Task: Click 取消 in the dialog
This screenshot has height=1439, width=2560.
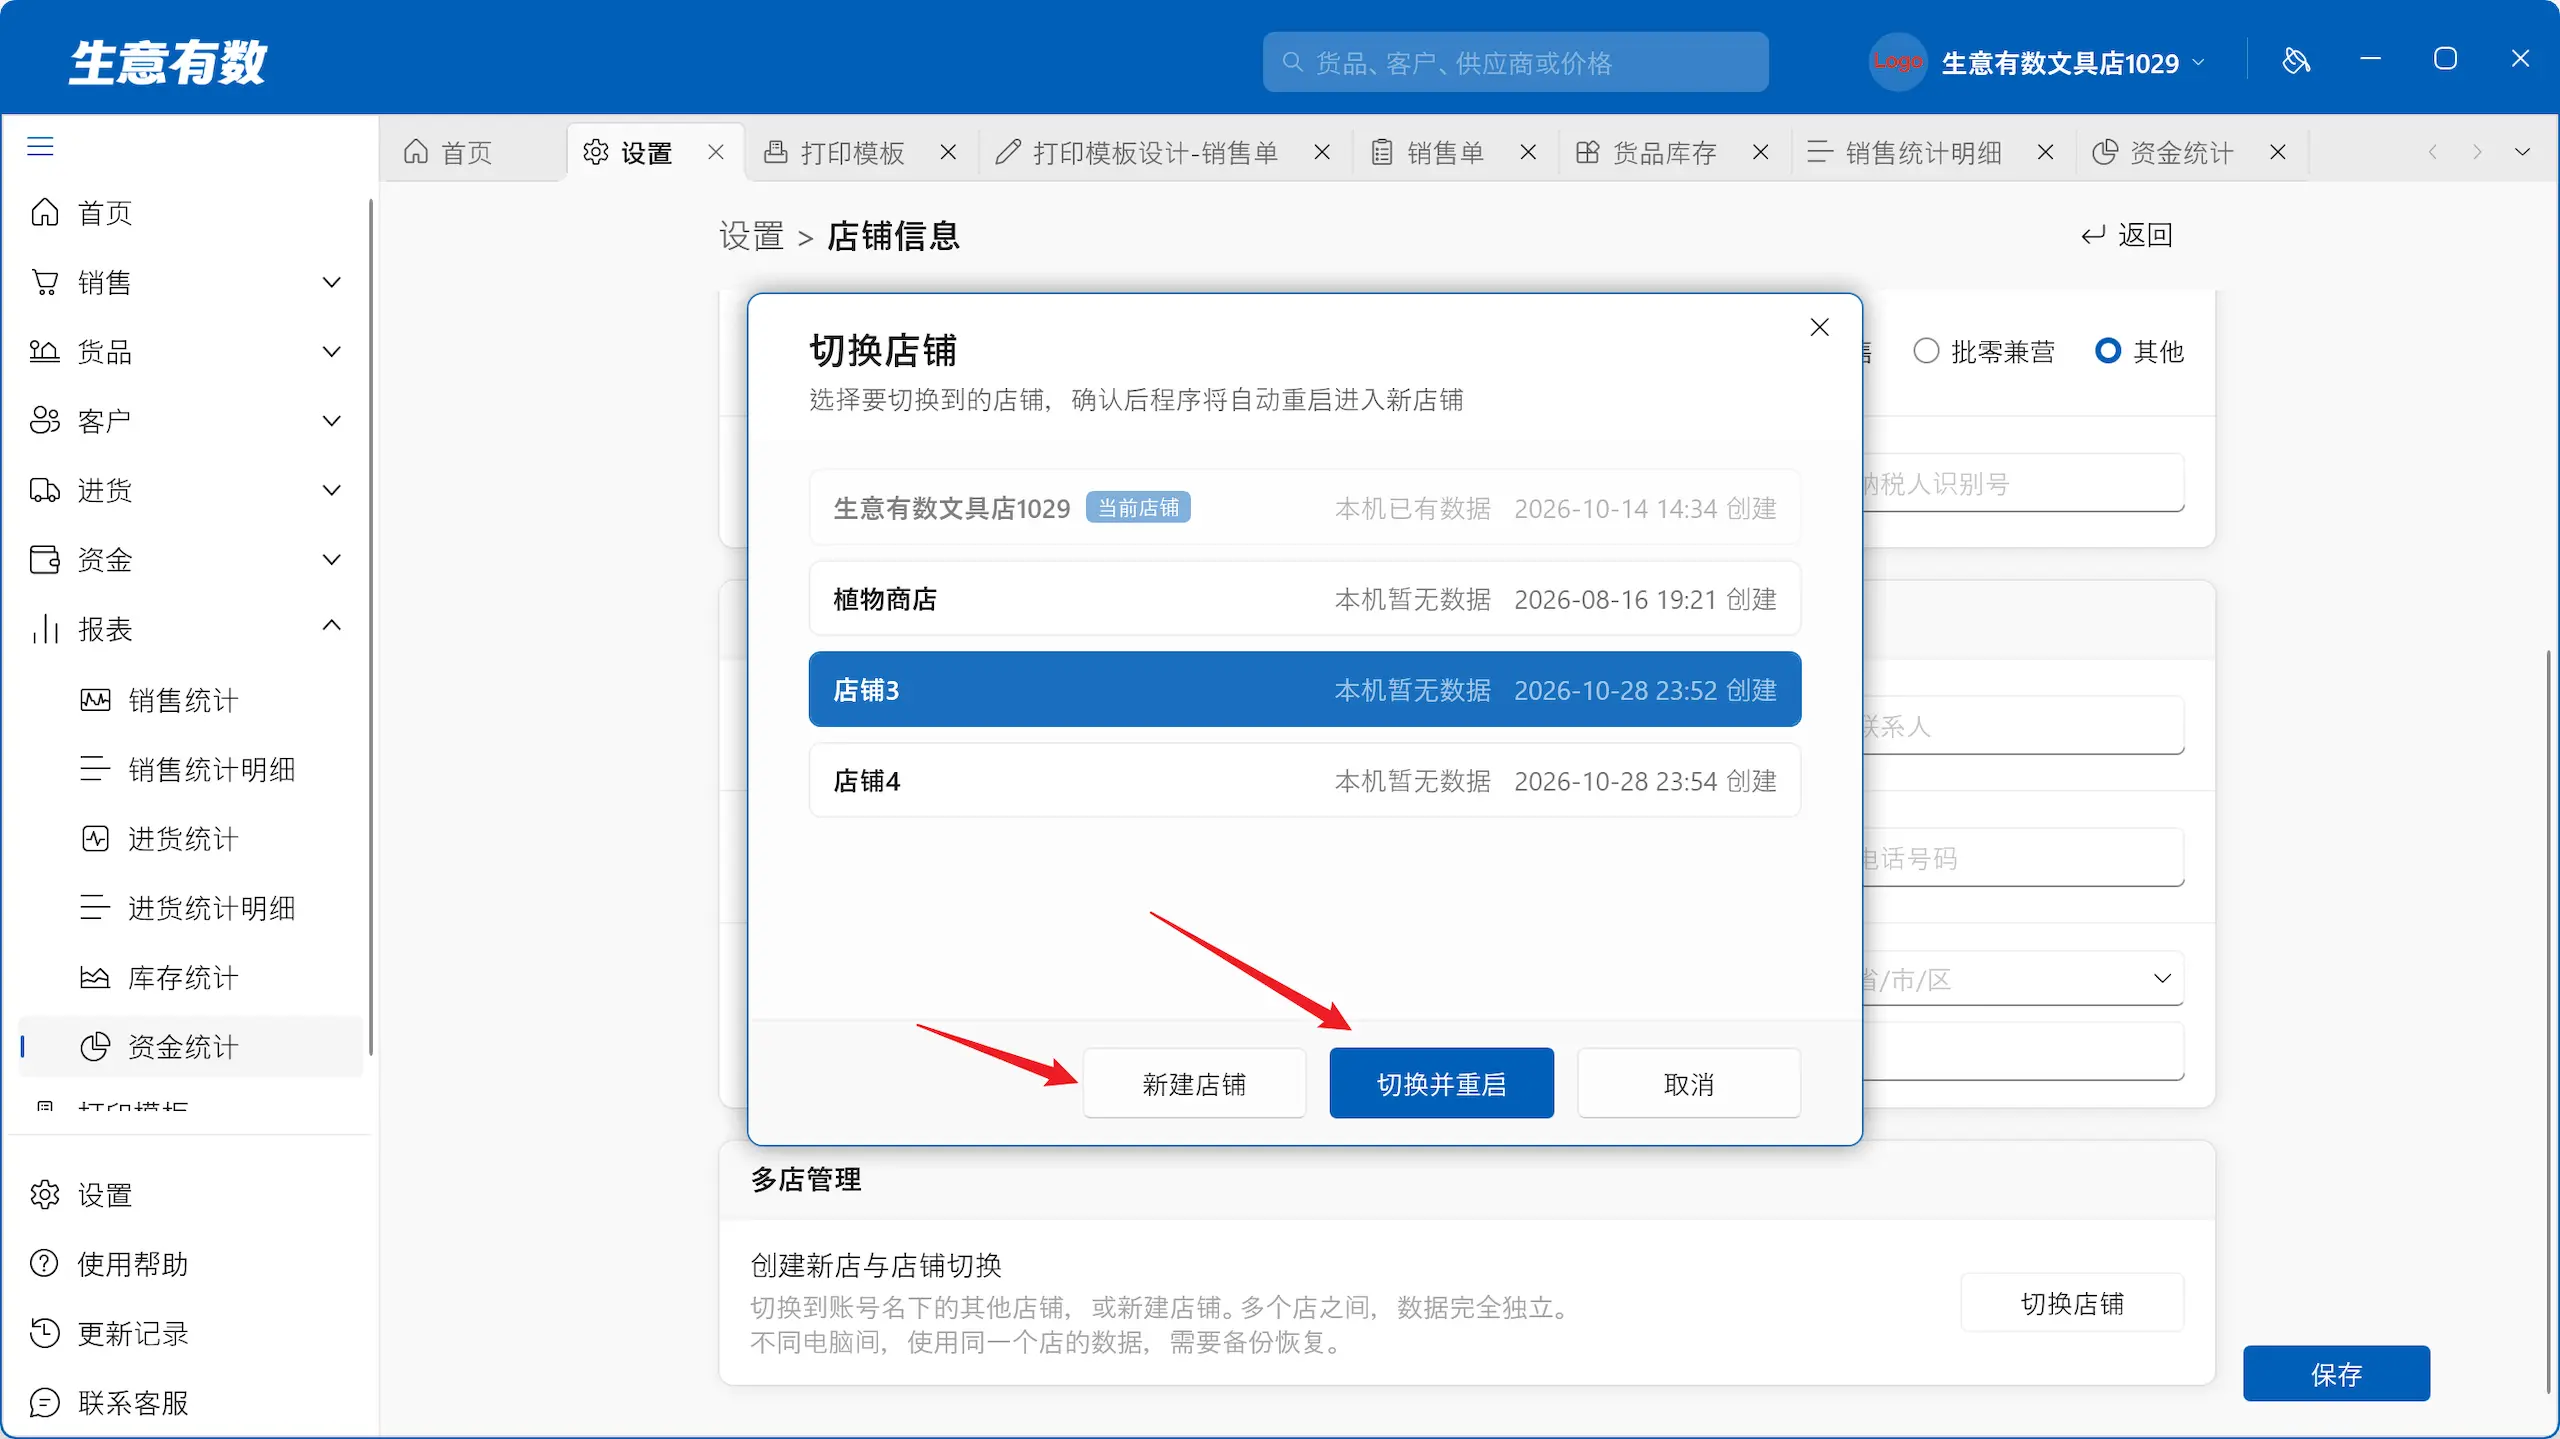Action: (1689, 1083)
